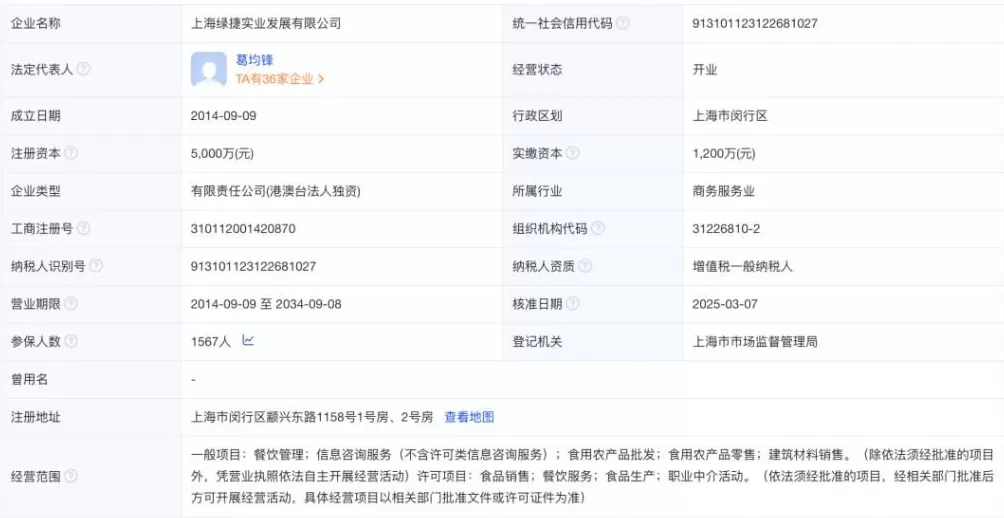Open the help icon beside 统一社会信用代码
Image resolution: width=1004 pixels, height=518 pixels.
point(622,24)
